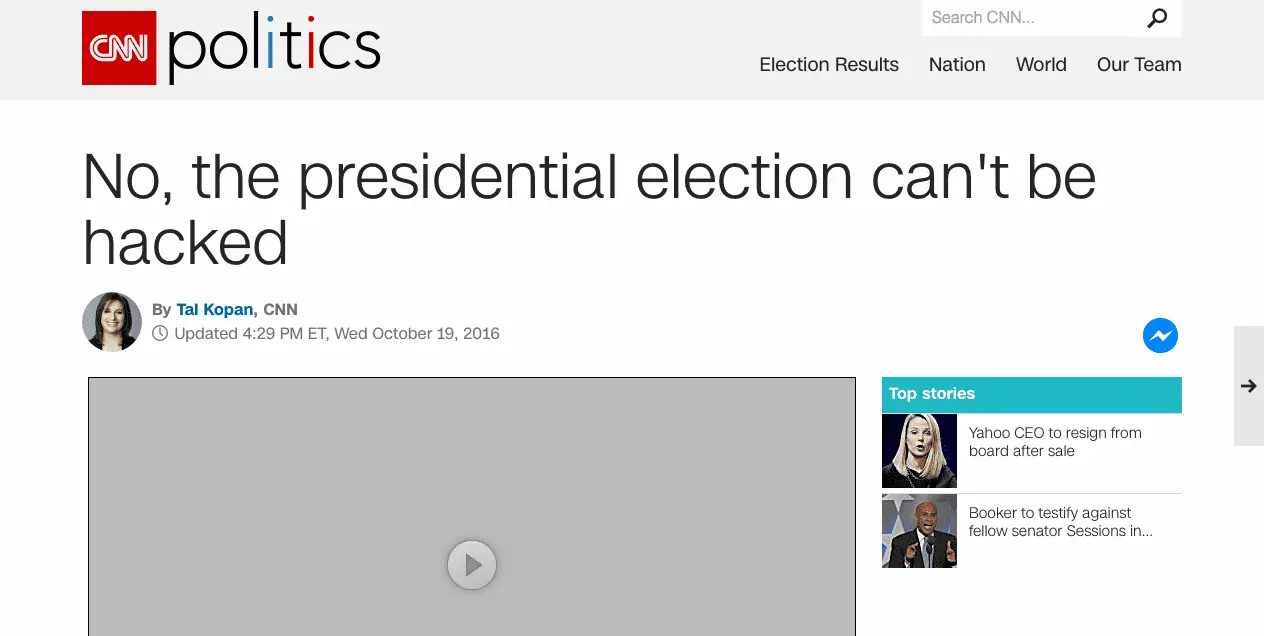Click the next article arrow
Viewport: 1264px width, 636px height.
point(1248,386)
